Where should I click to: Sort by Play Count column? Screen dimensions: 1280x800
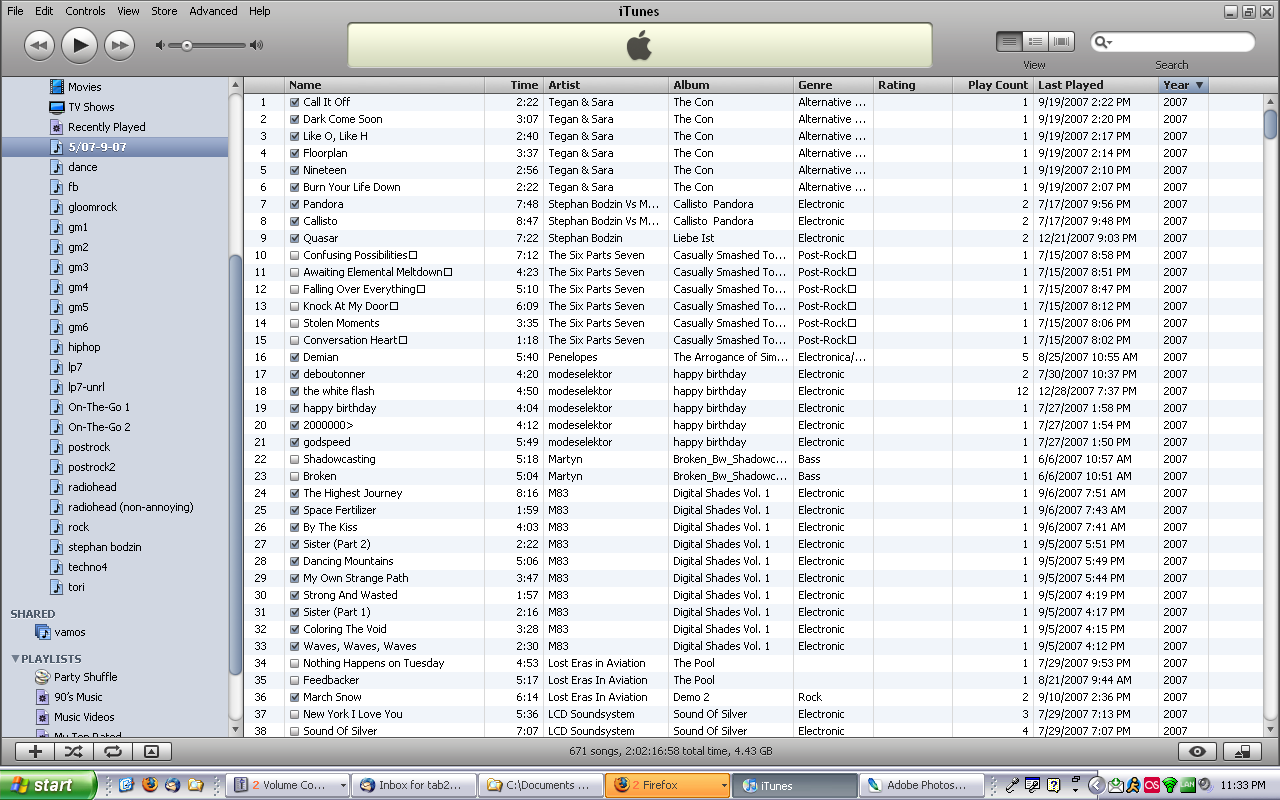pyautogui.click(x=993, y=85)
